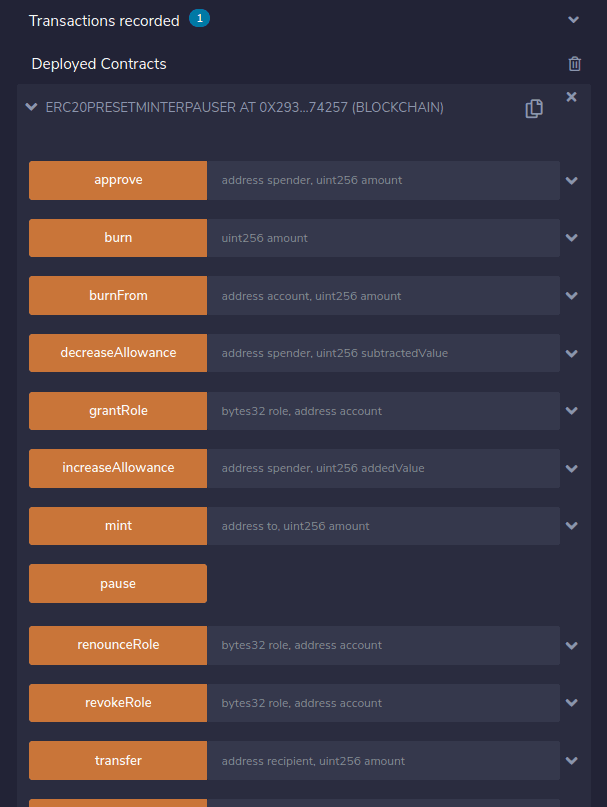The width and height of the screenshot is (607, 807).
Task: Expand the grantRole function parameters
Action: pyautogui.click(x=572, y=411)
